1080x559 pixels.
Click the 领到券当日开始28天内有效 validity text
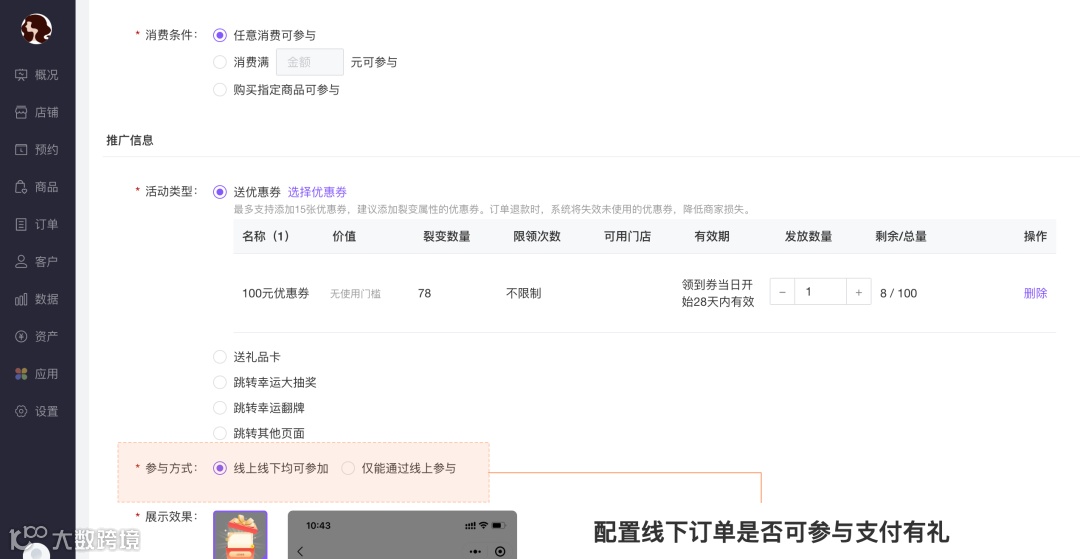pyautogui.click(x=718, y=293)
